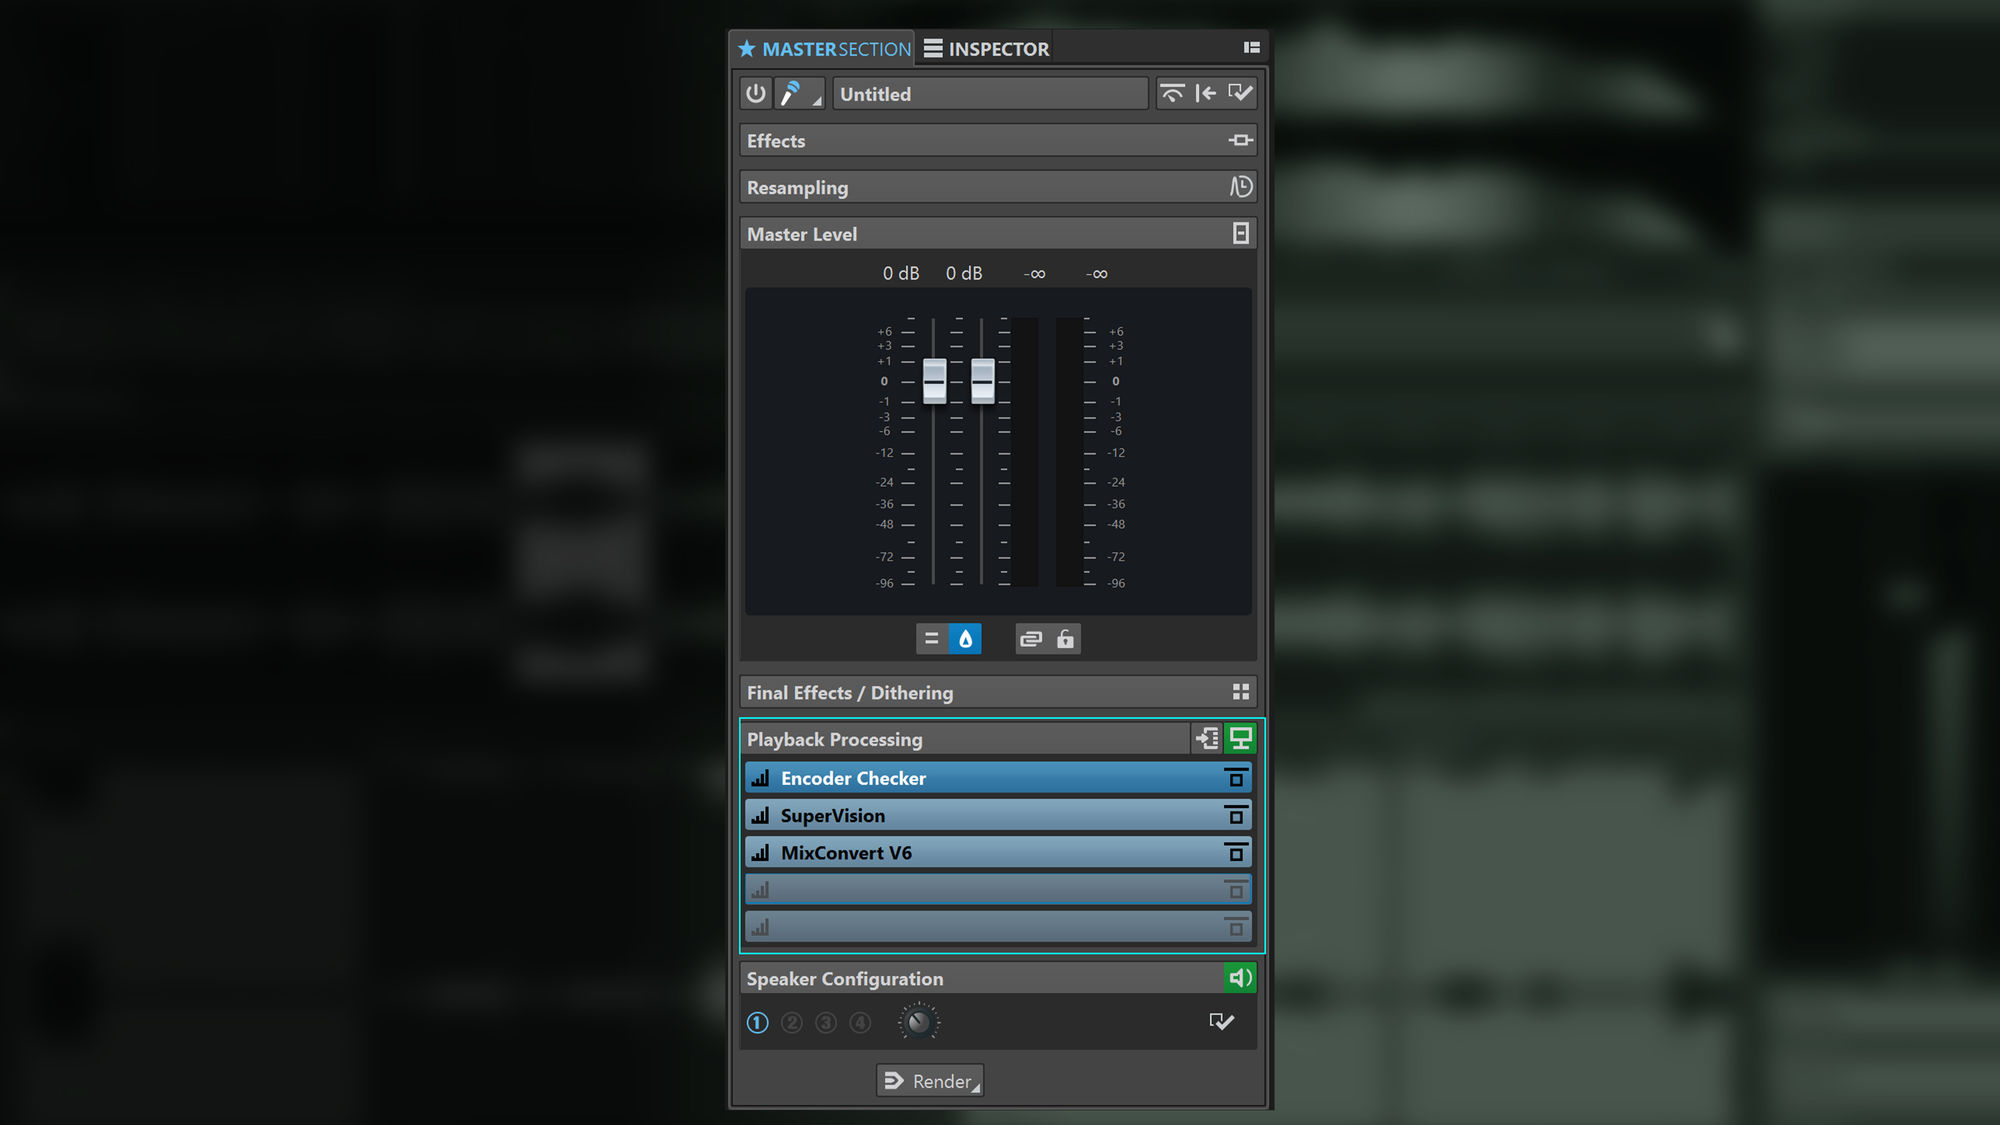The width and height of the screenshot is (2000, 1125).
Task: Select the Master Section tab
Action: pos(822,47)
